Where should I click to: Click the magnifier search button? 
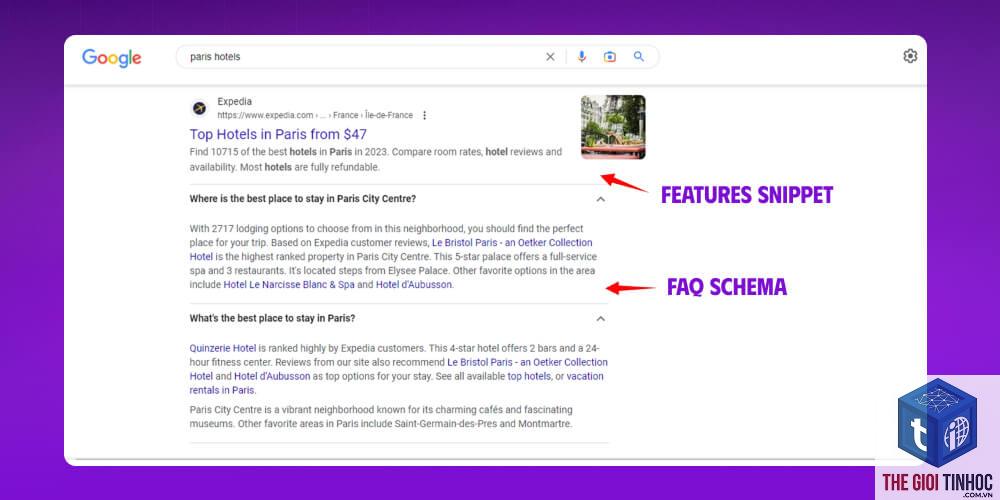coord(638,57)
